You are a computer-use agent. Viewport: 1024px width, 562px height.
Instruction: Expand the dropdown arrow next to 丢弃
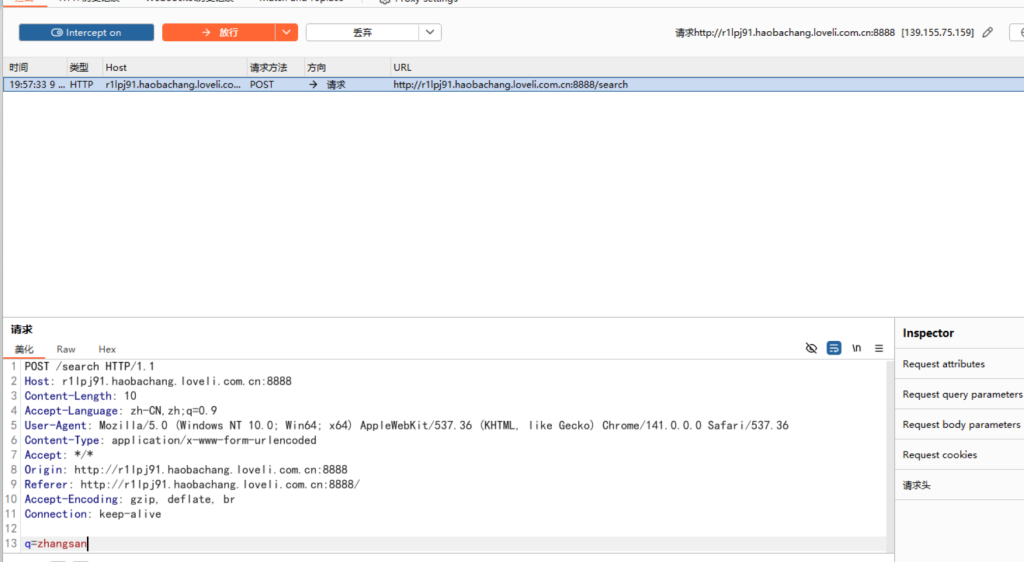430,33
